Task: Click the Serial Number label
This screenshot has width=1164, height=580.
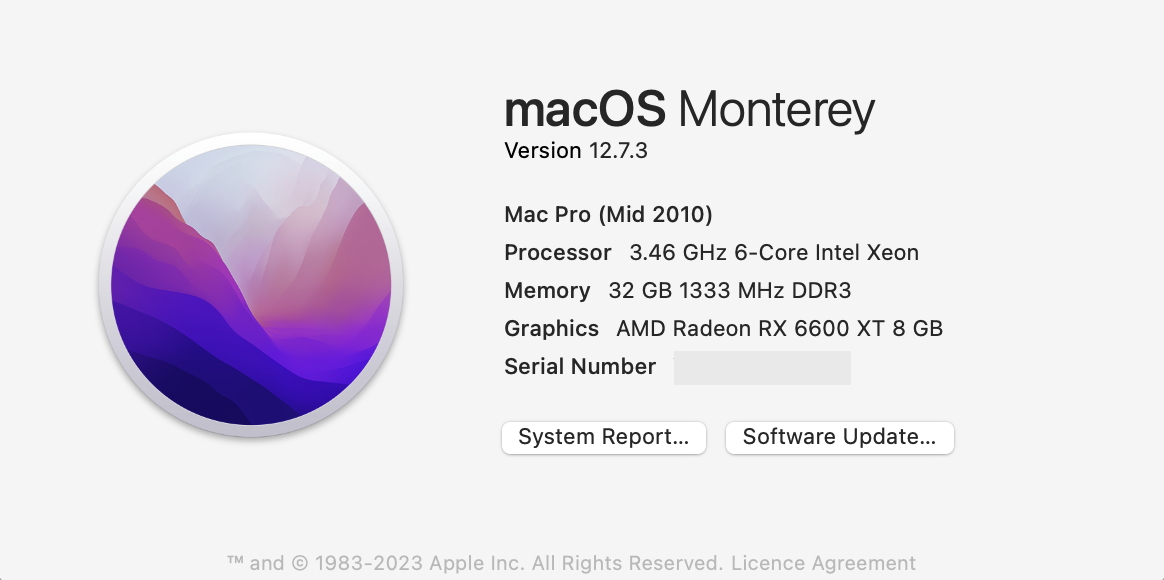Action: (x=579, y=367)
